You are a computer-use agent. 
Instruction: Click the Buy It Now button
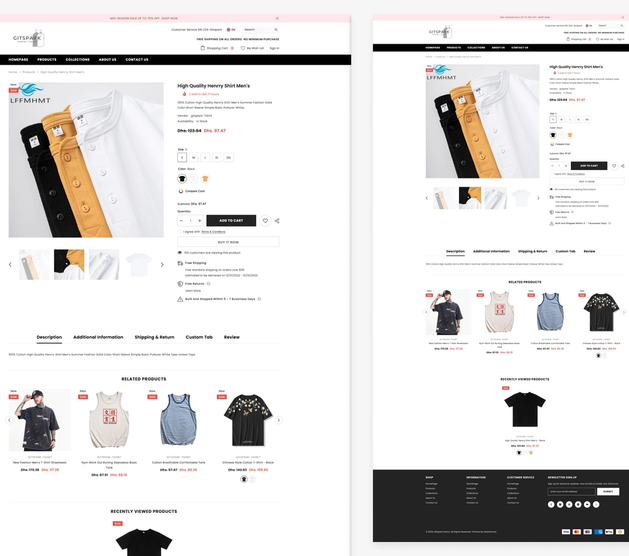(x=228, y=242)
